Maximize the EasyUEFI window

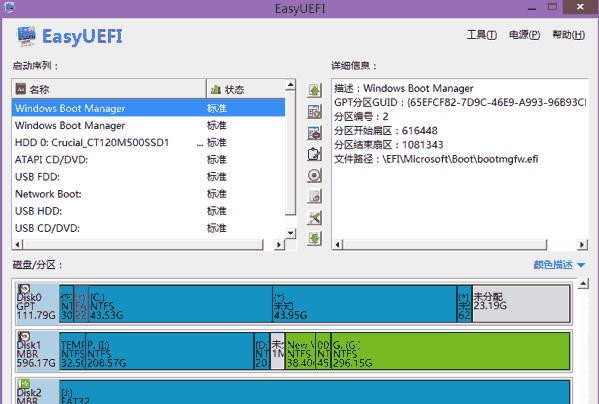[552, 7]
